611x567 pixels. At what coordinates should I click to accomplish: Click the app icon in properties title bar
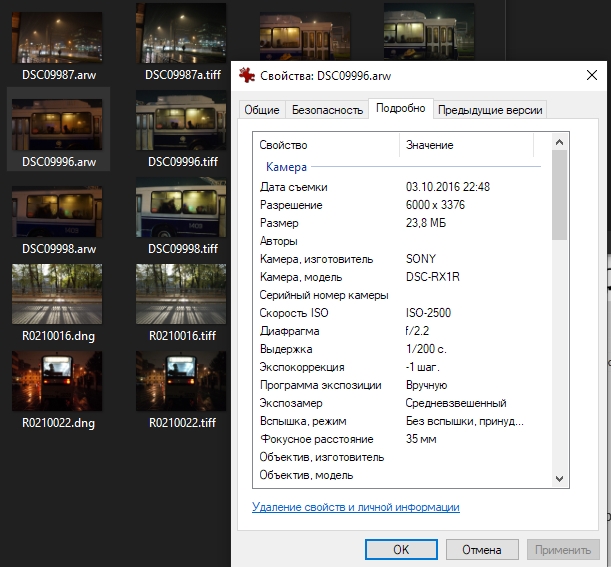(x=247, y=75)
